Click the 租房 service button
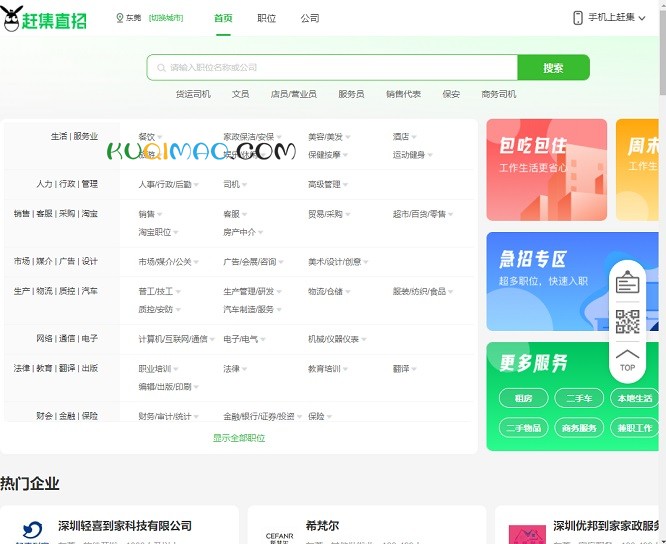The height and width of the screenshot is (544, 666). [x=524, y=398]
